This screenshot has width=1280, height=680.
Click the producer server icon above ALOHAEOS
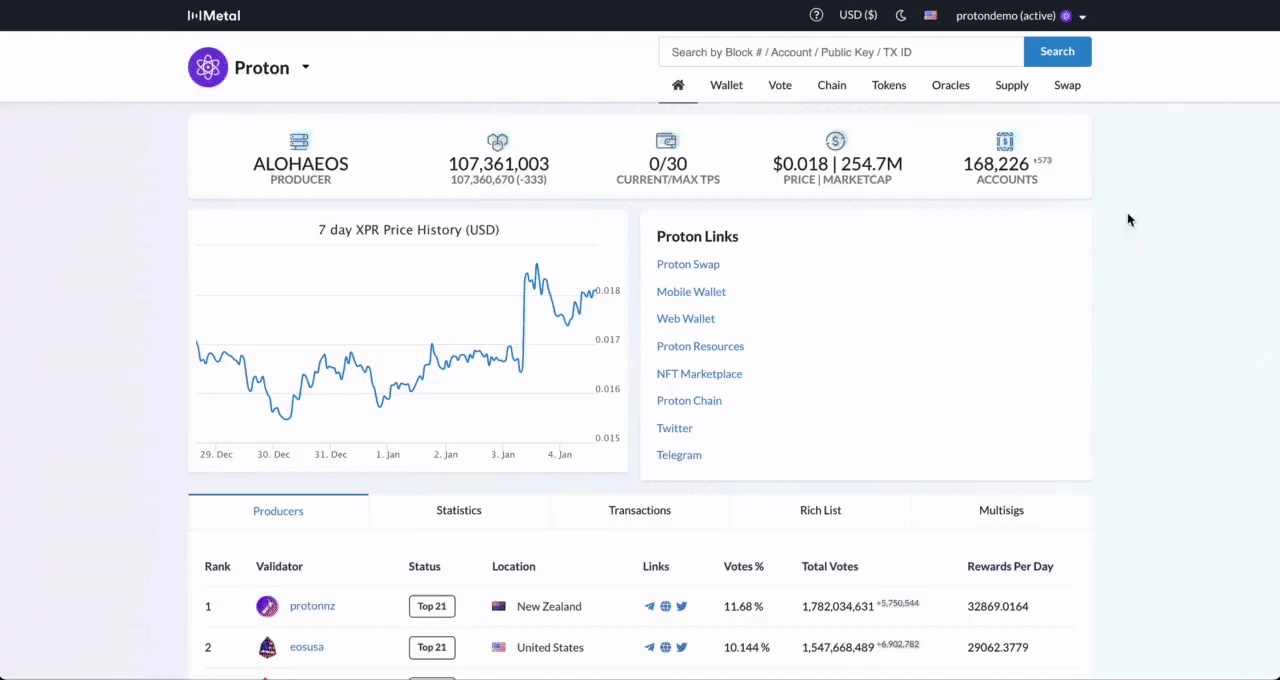[299, 141]
